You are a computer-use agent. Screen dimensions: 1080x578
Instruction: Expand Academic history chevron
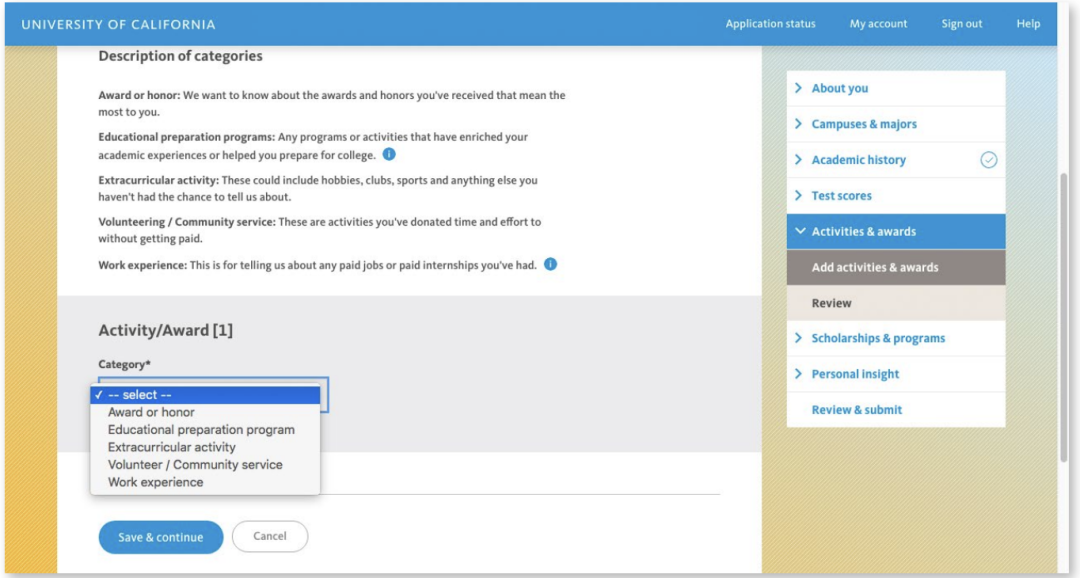point(798,159)
